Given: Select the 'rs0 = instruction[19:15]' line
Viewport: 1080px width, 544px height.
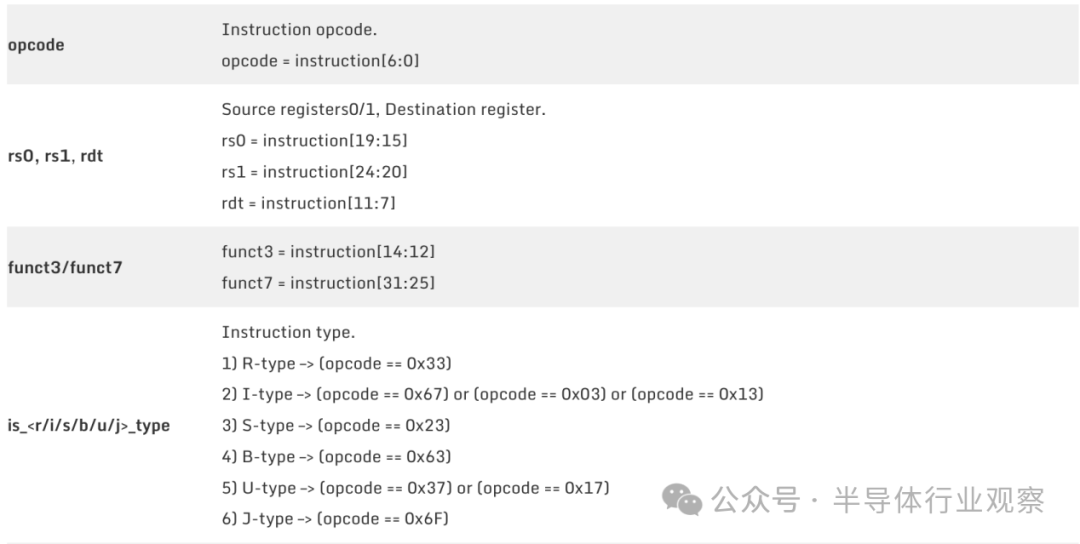Looking at the screenshot, I should 314,141.
